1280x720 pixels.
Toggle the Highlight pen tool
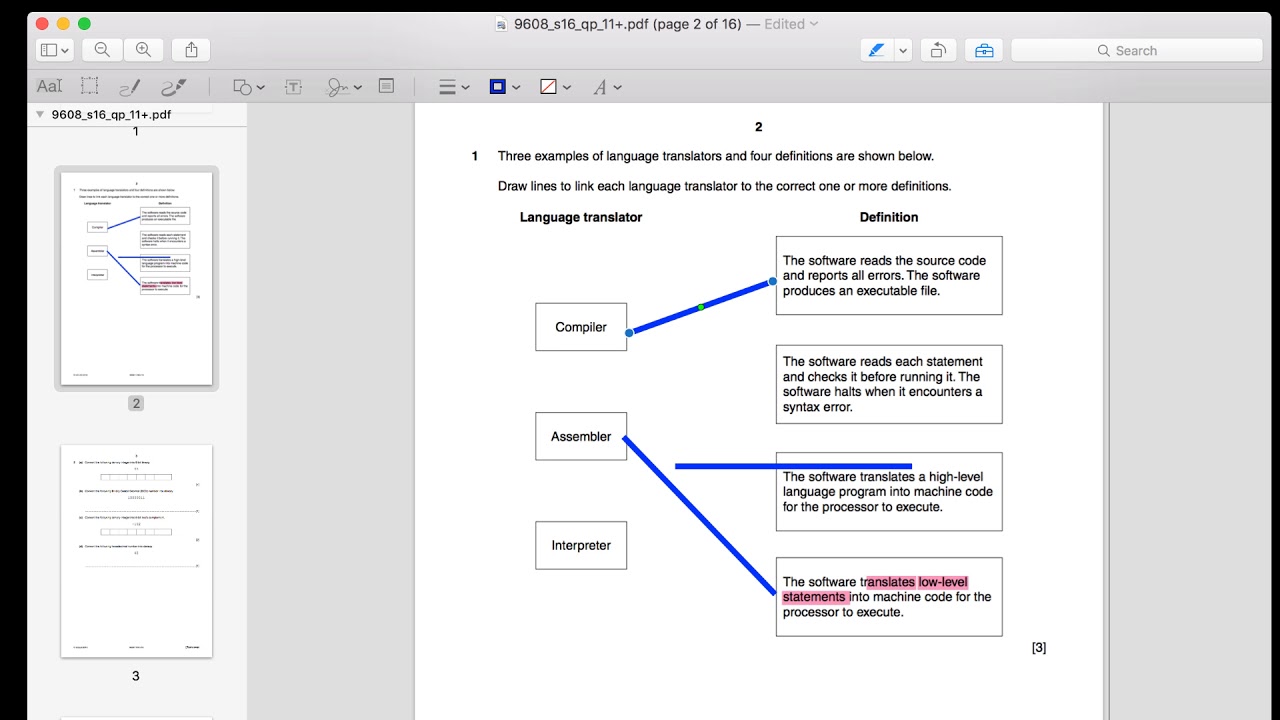click(x=877, y=50)
